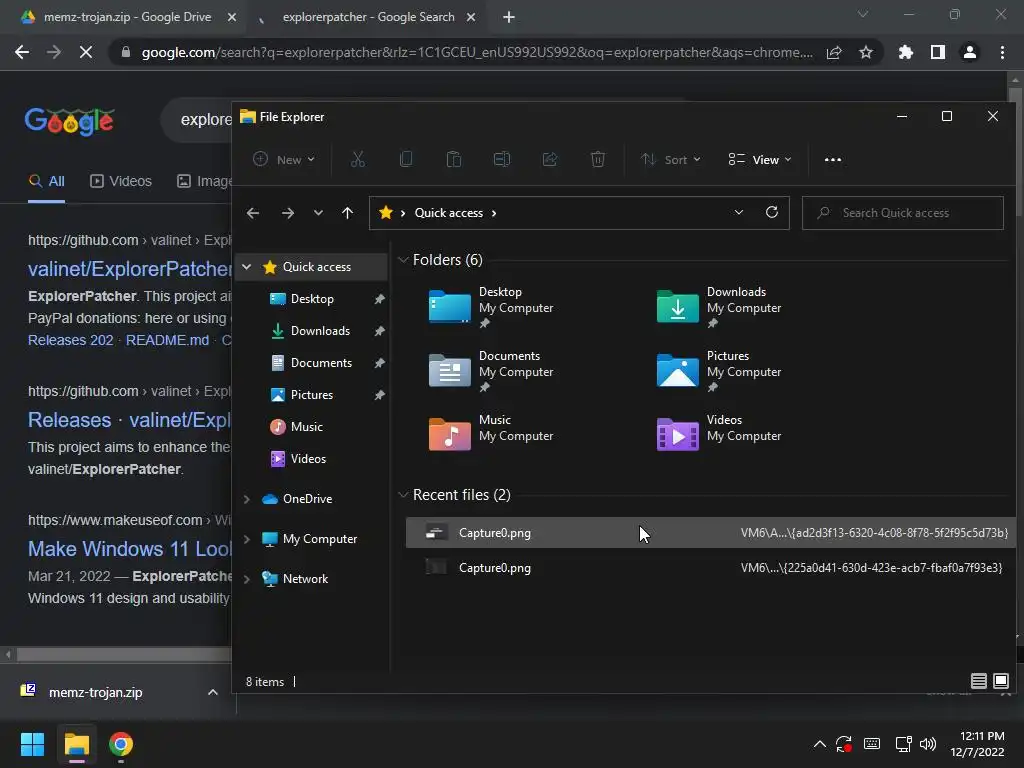Open File Explorer from taskbar
This screenshot has width=1024, height=768.
coord(76,744)
